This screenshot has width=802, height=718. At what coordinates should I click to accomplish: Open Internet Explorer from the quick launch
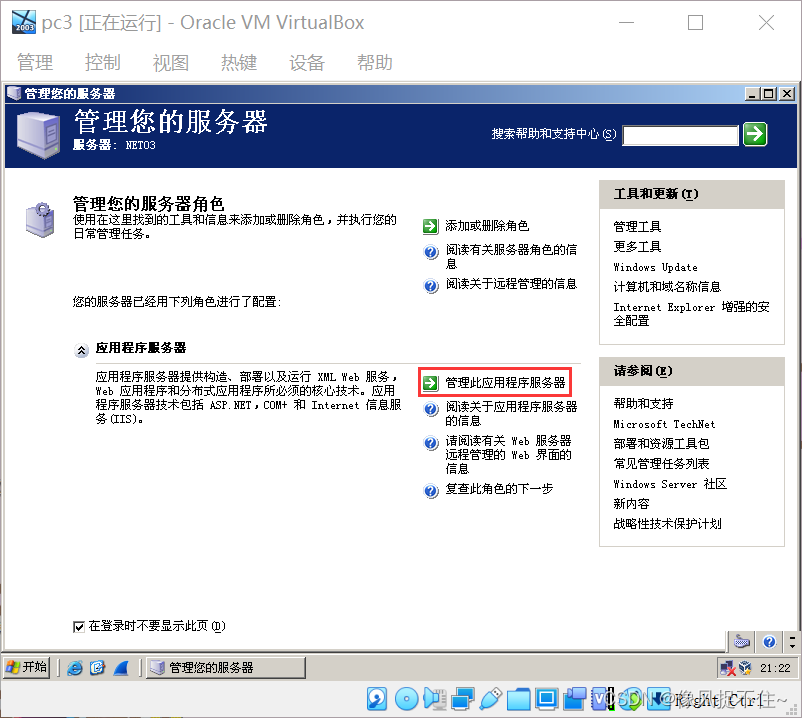click(x=75, y=668)
